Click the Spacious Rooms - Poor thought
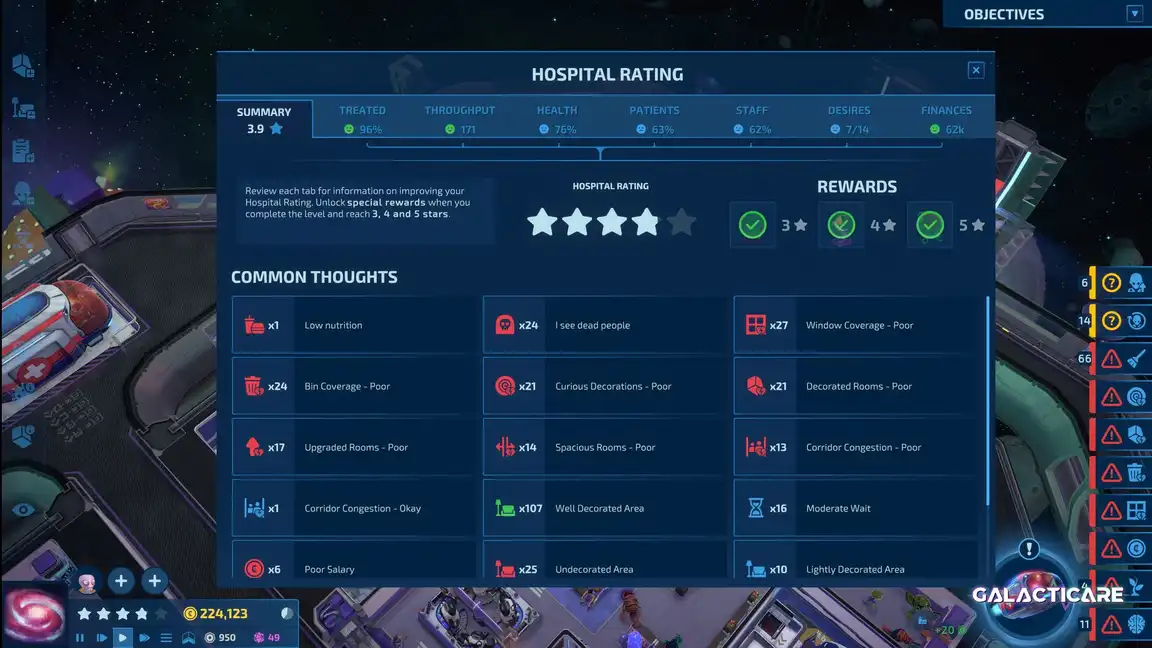Viewport: 1152px width, 648px height. click(605, 447)
